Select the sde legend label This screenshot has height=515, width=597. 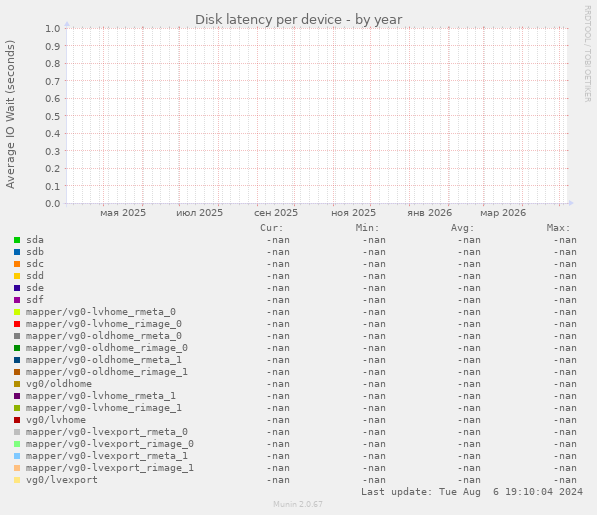click(35, 288)
